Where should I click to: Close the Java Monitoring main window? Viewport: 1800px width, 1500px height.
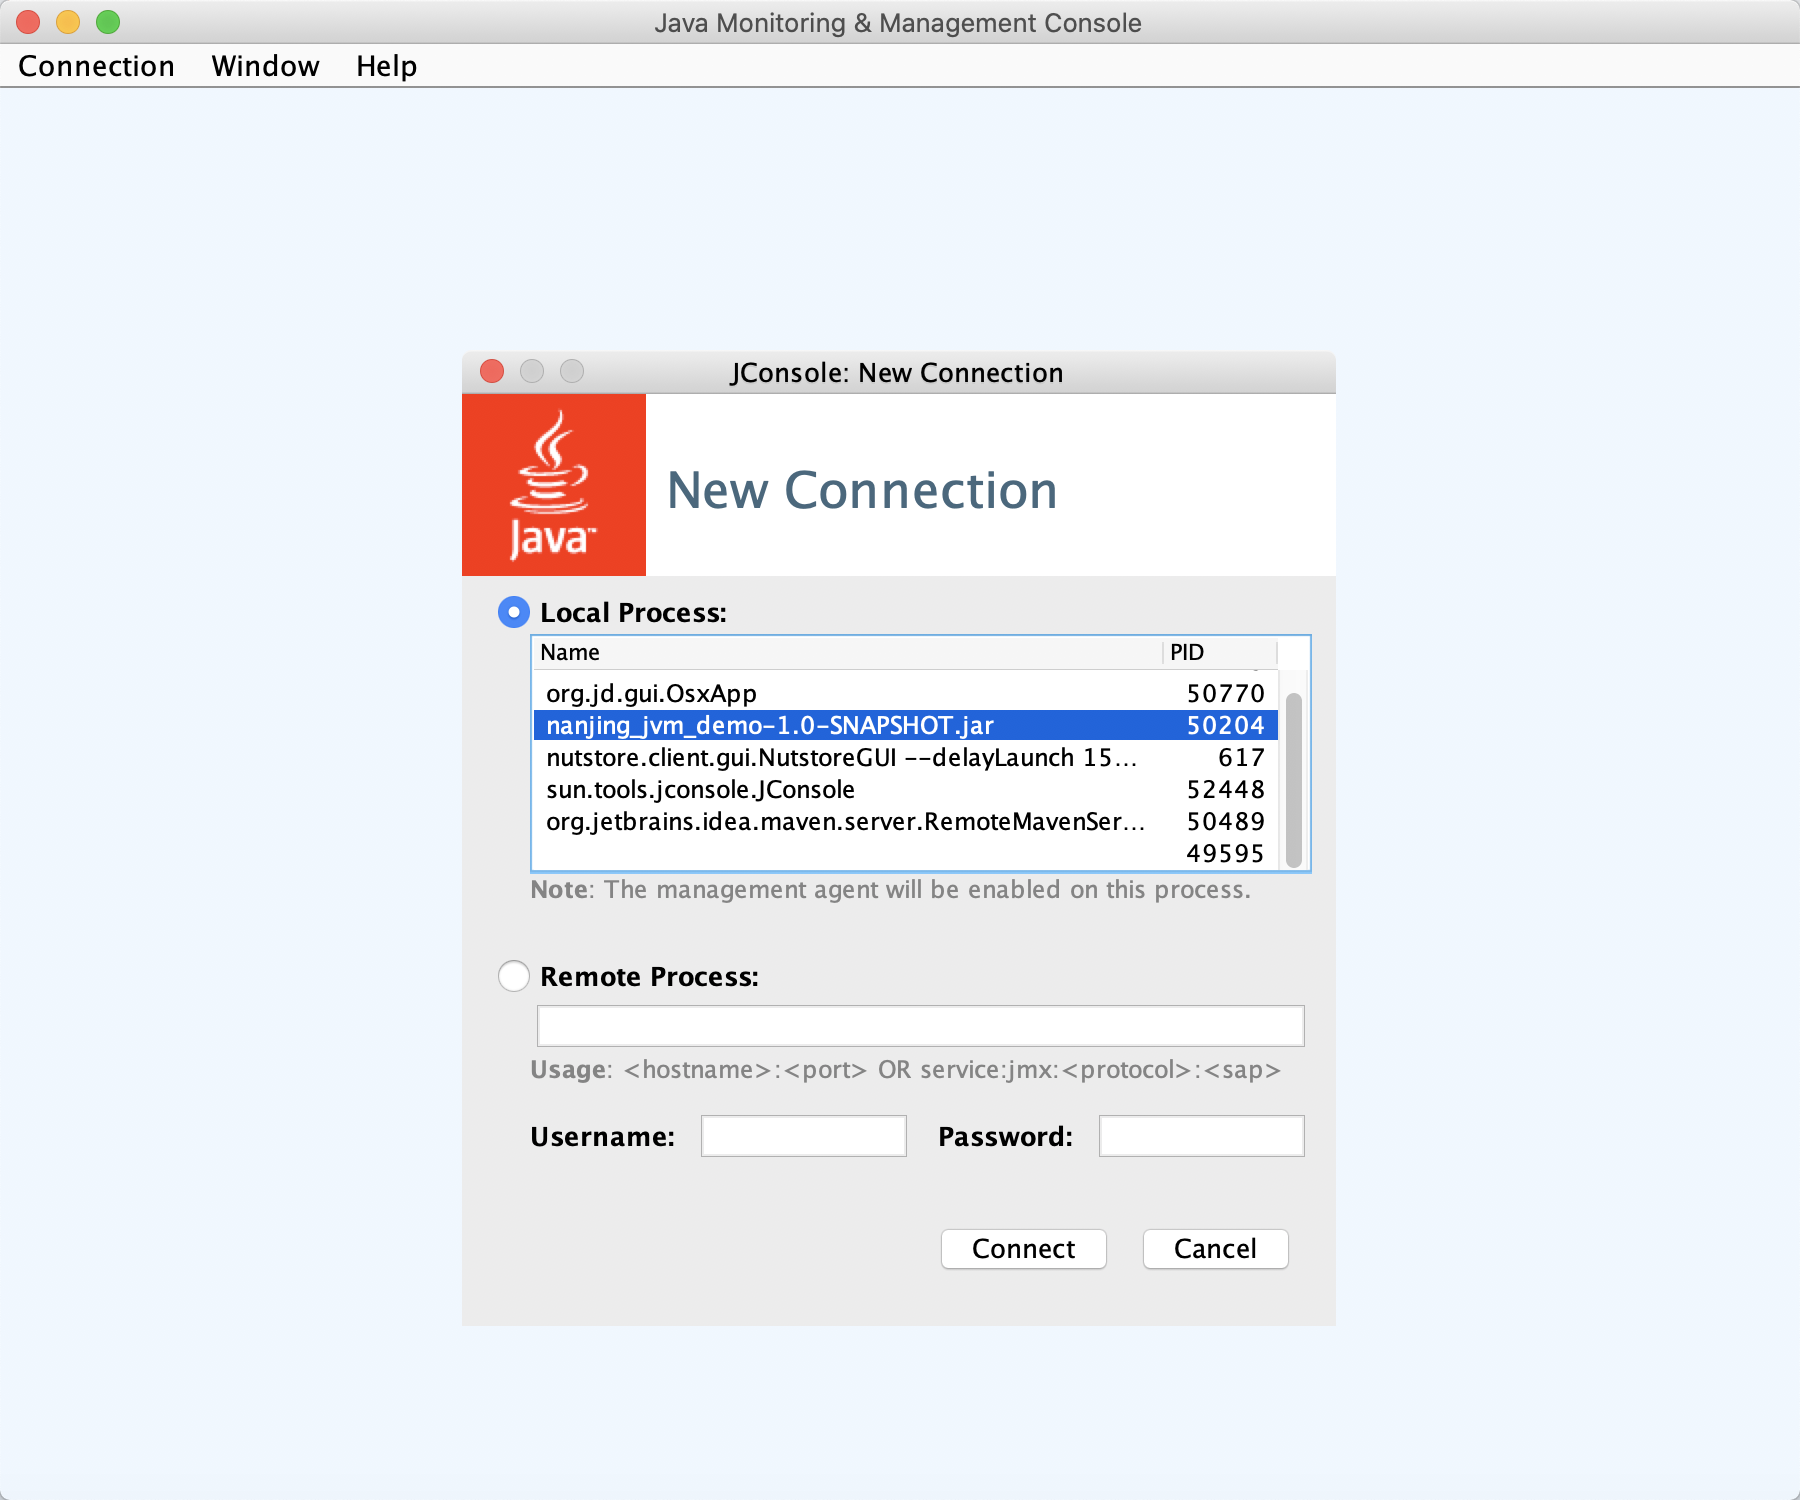click(x=28, y=21)
